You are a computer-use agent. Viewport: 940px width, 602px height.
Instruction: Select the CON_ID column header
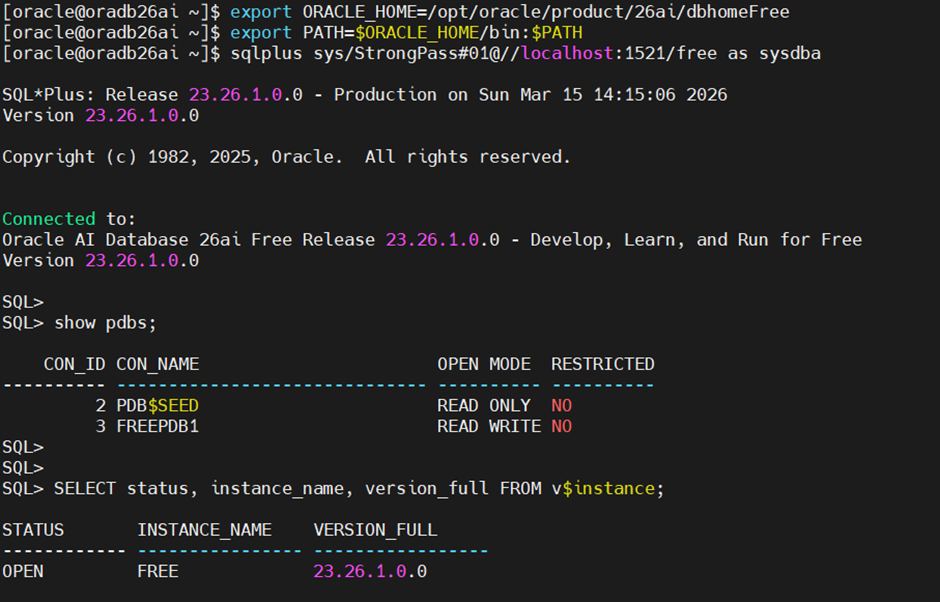pyautogui.click(x=75, y=364)
